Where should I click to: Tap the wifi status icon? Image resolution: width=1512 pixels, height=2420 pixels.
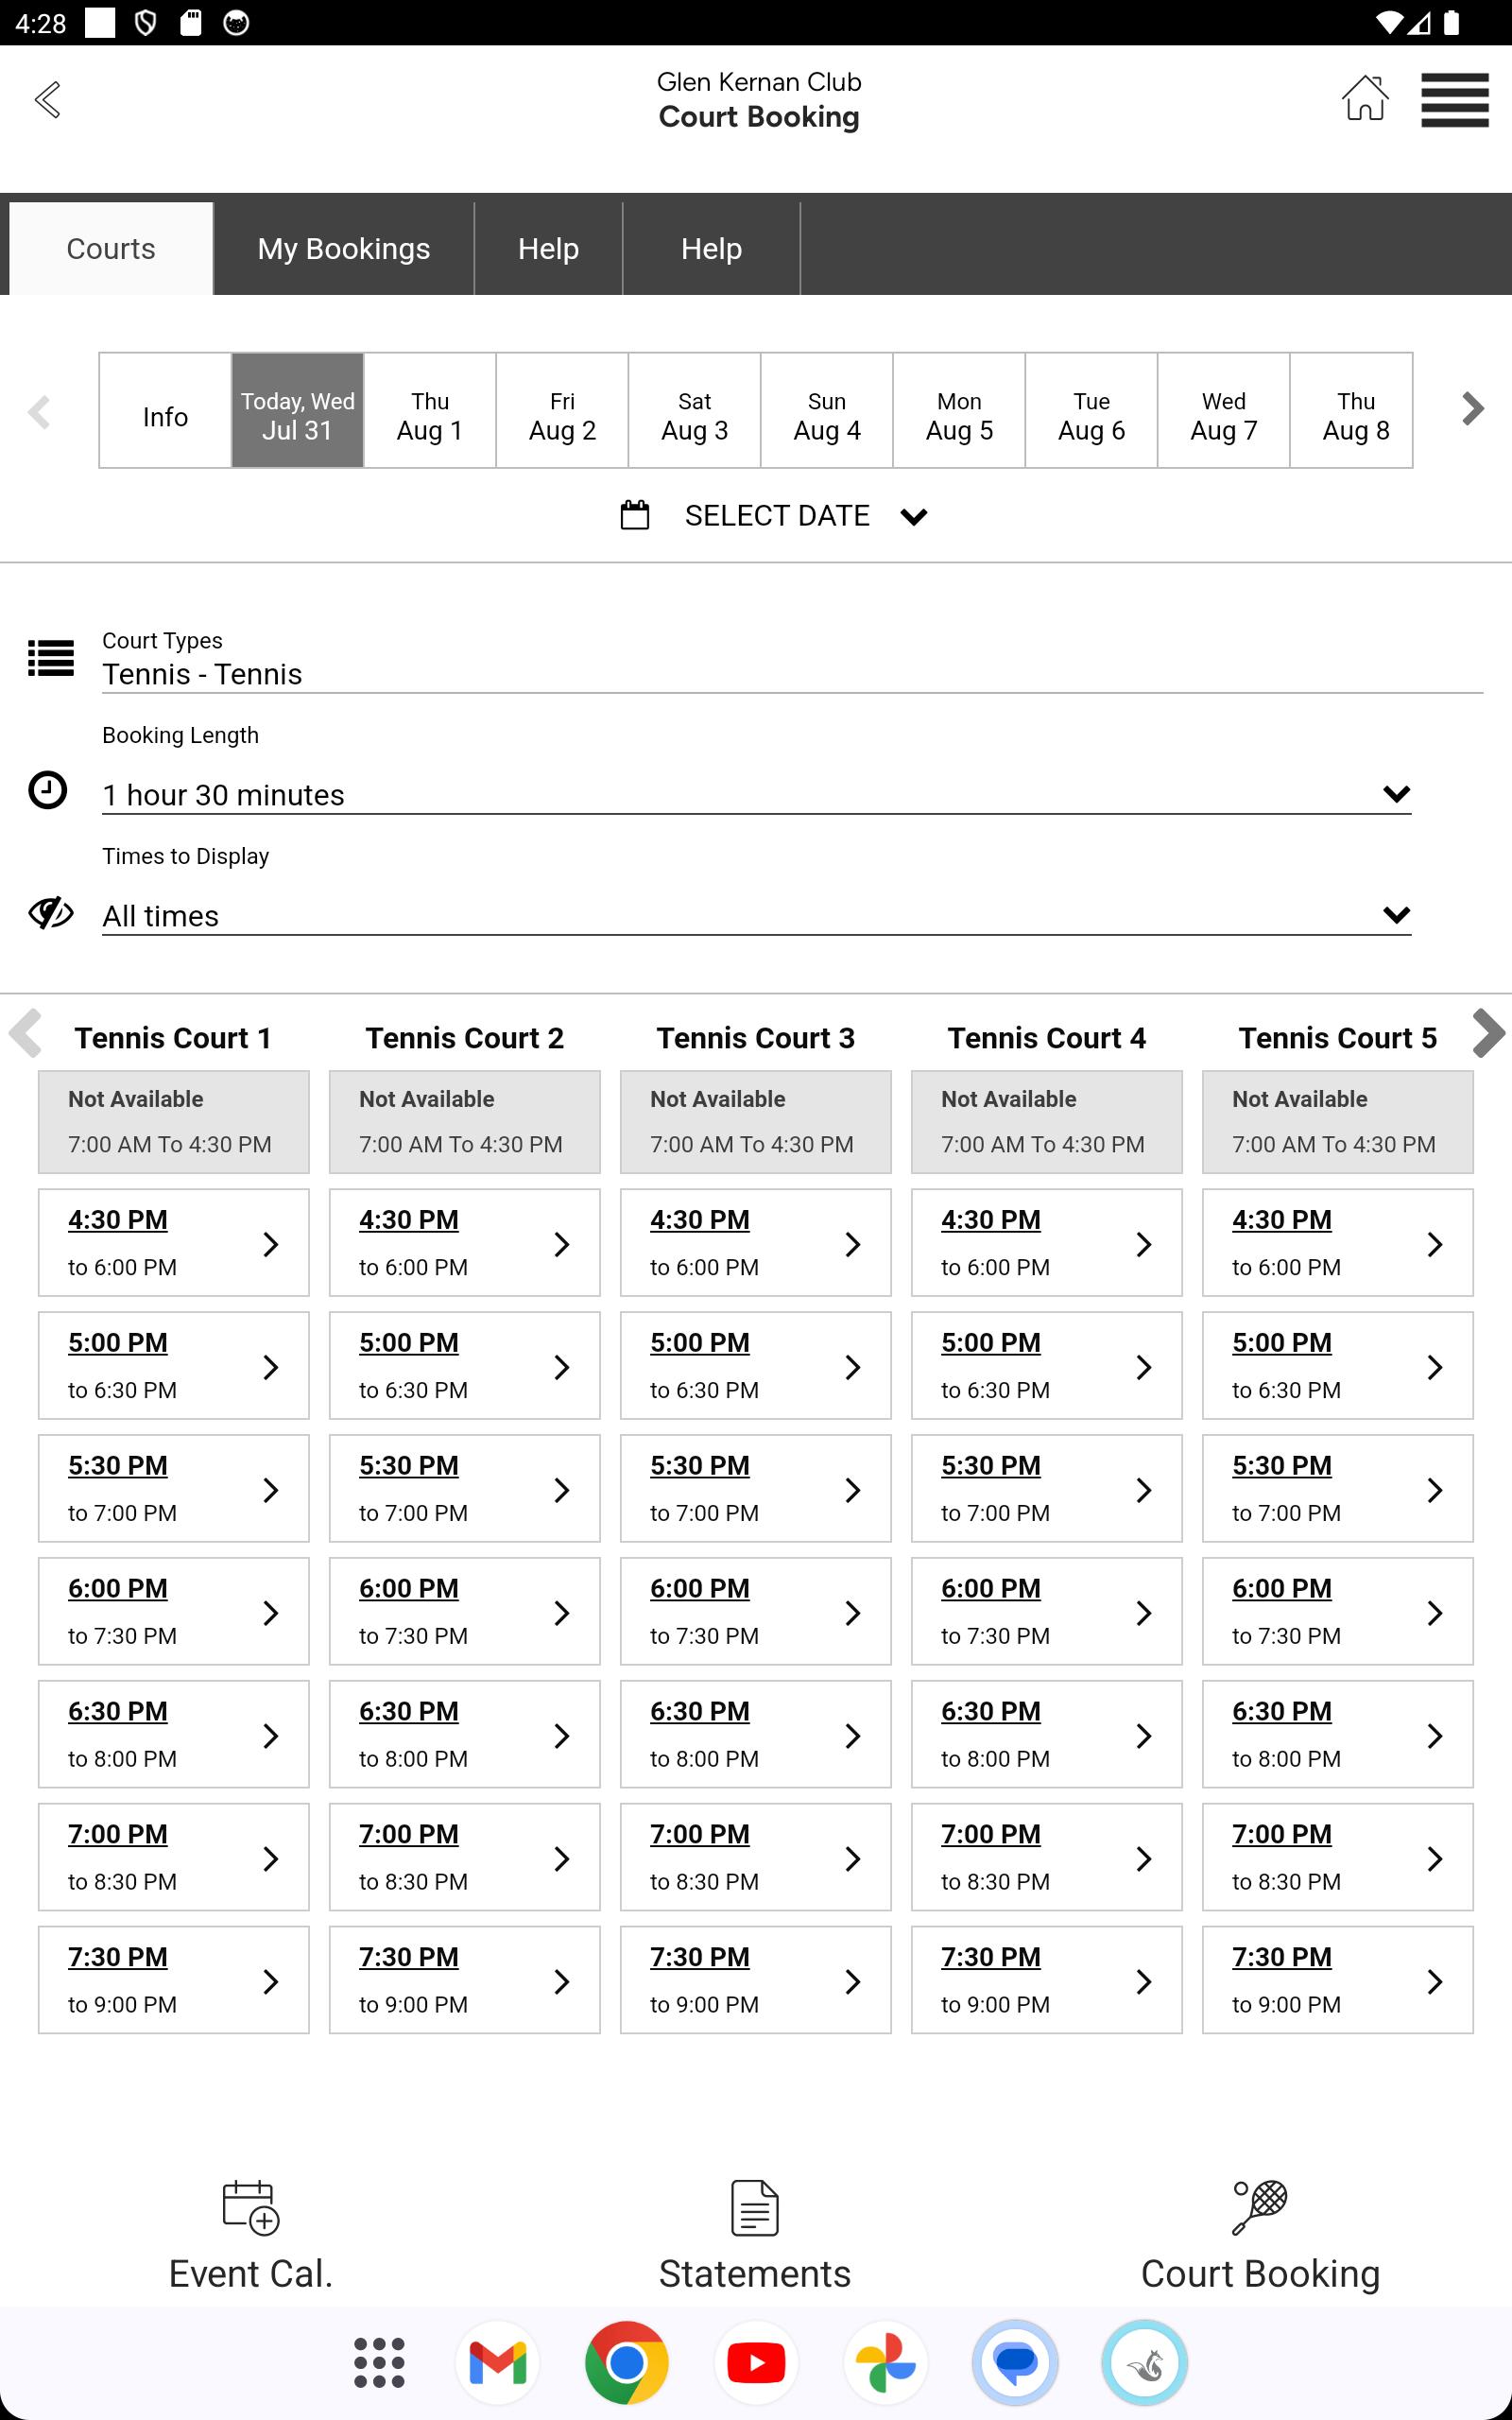tap(1388, 22)
